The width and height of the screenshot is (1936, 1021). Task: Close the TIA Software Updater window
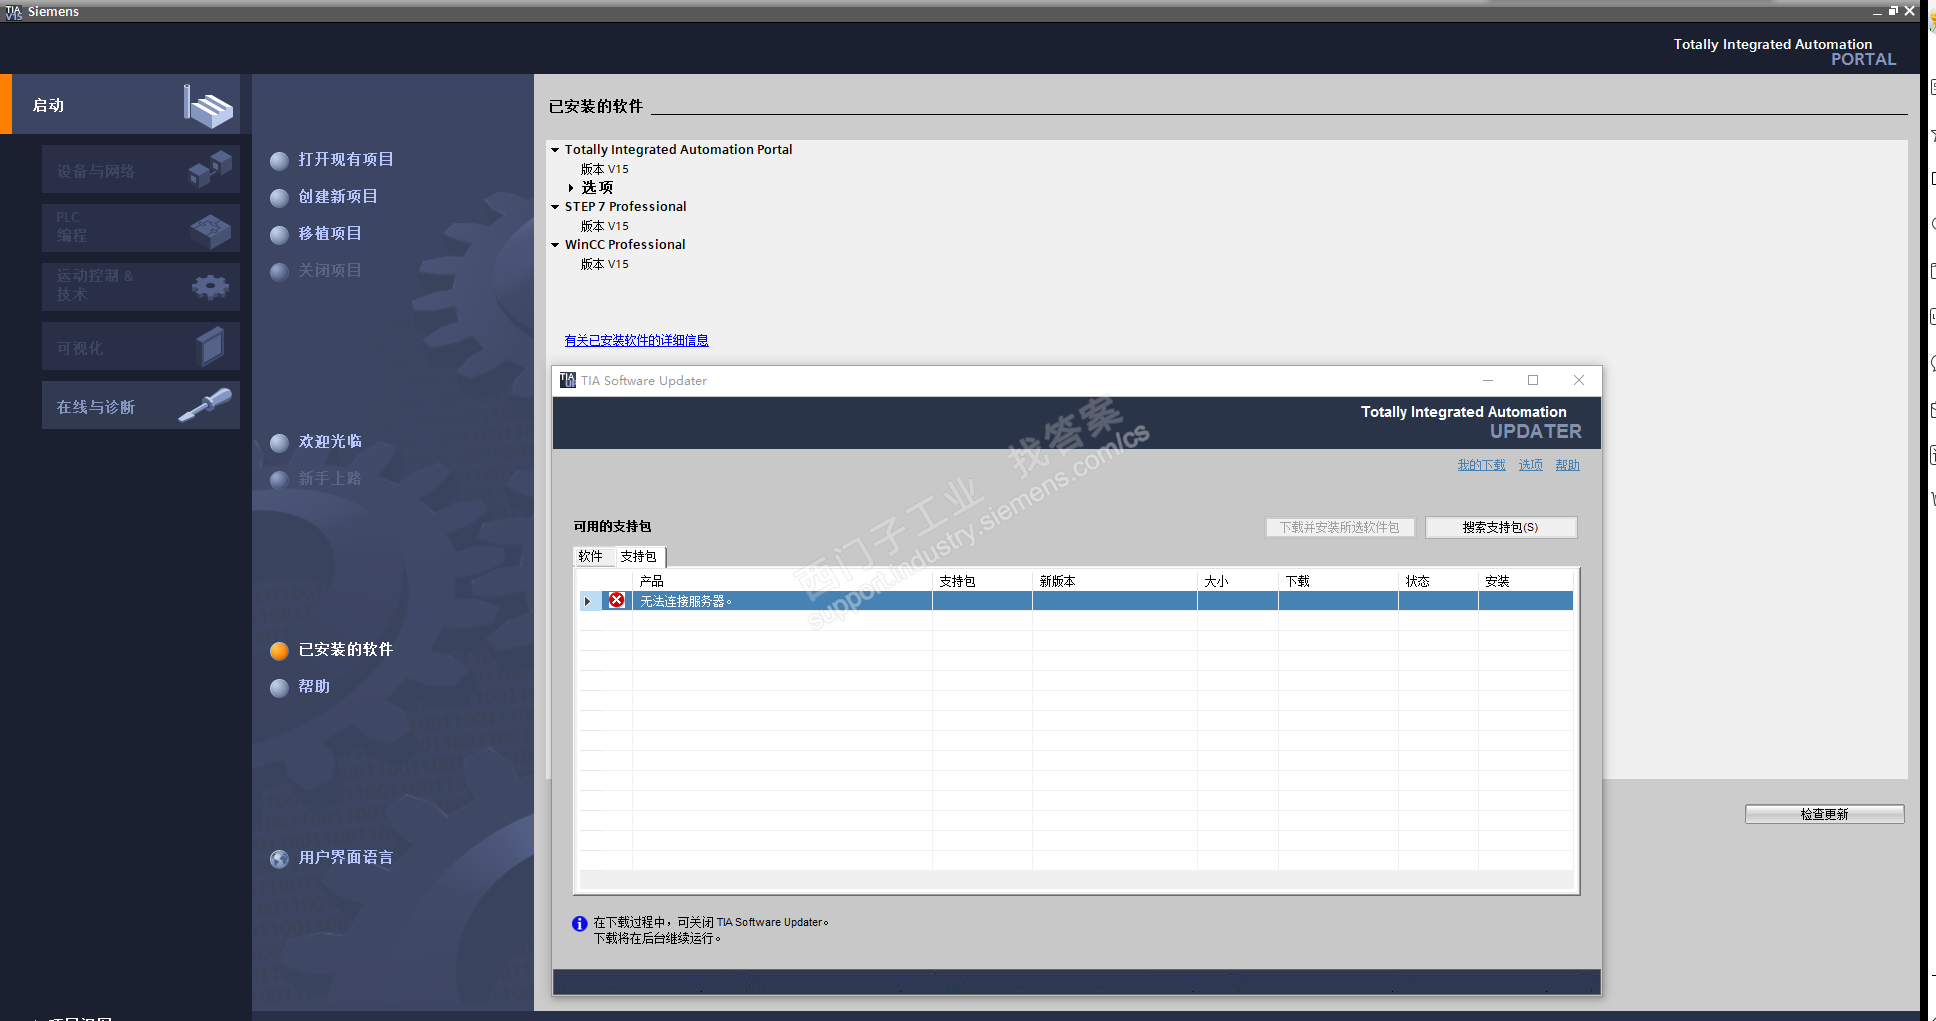[x=1579, y=380]
